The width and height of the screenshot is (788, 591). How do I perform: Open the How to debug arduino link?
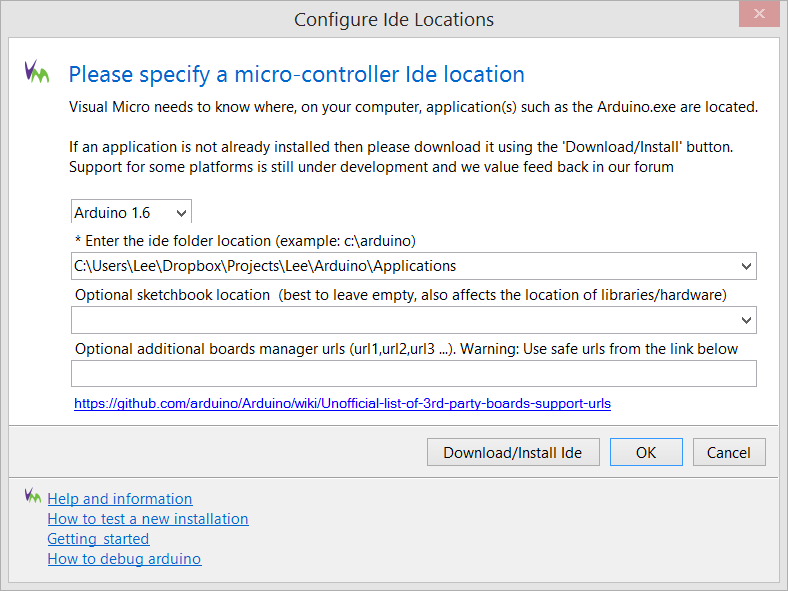[124, 559]
